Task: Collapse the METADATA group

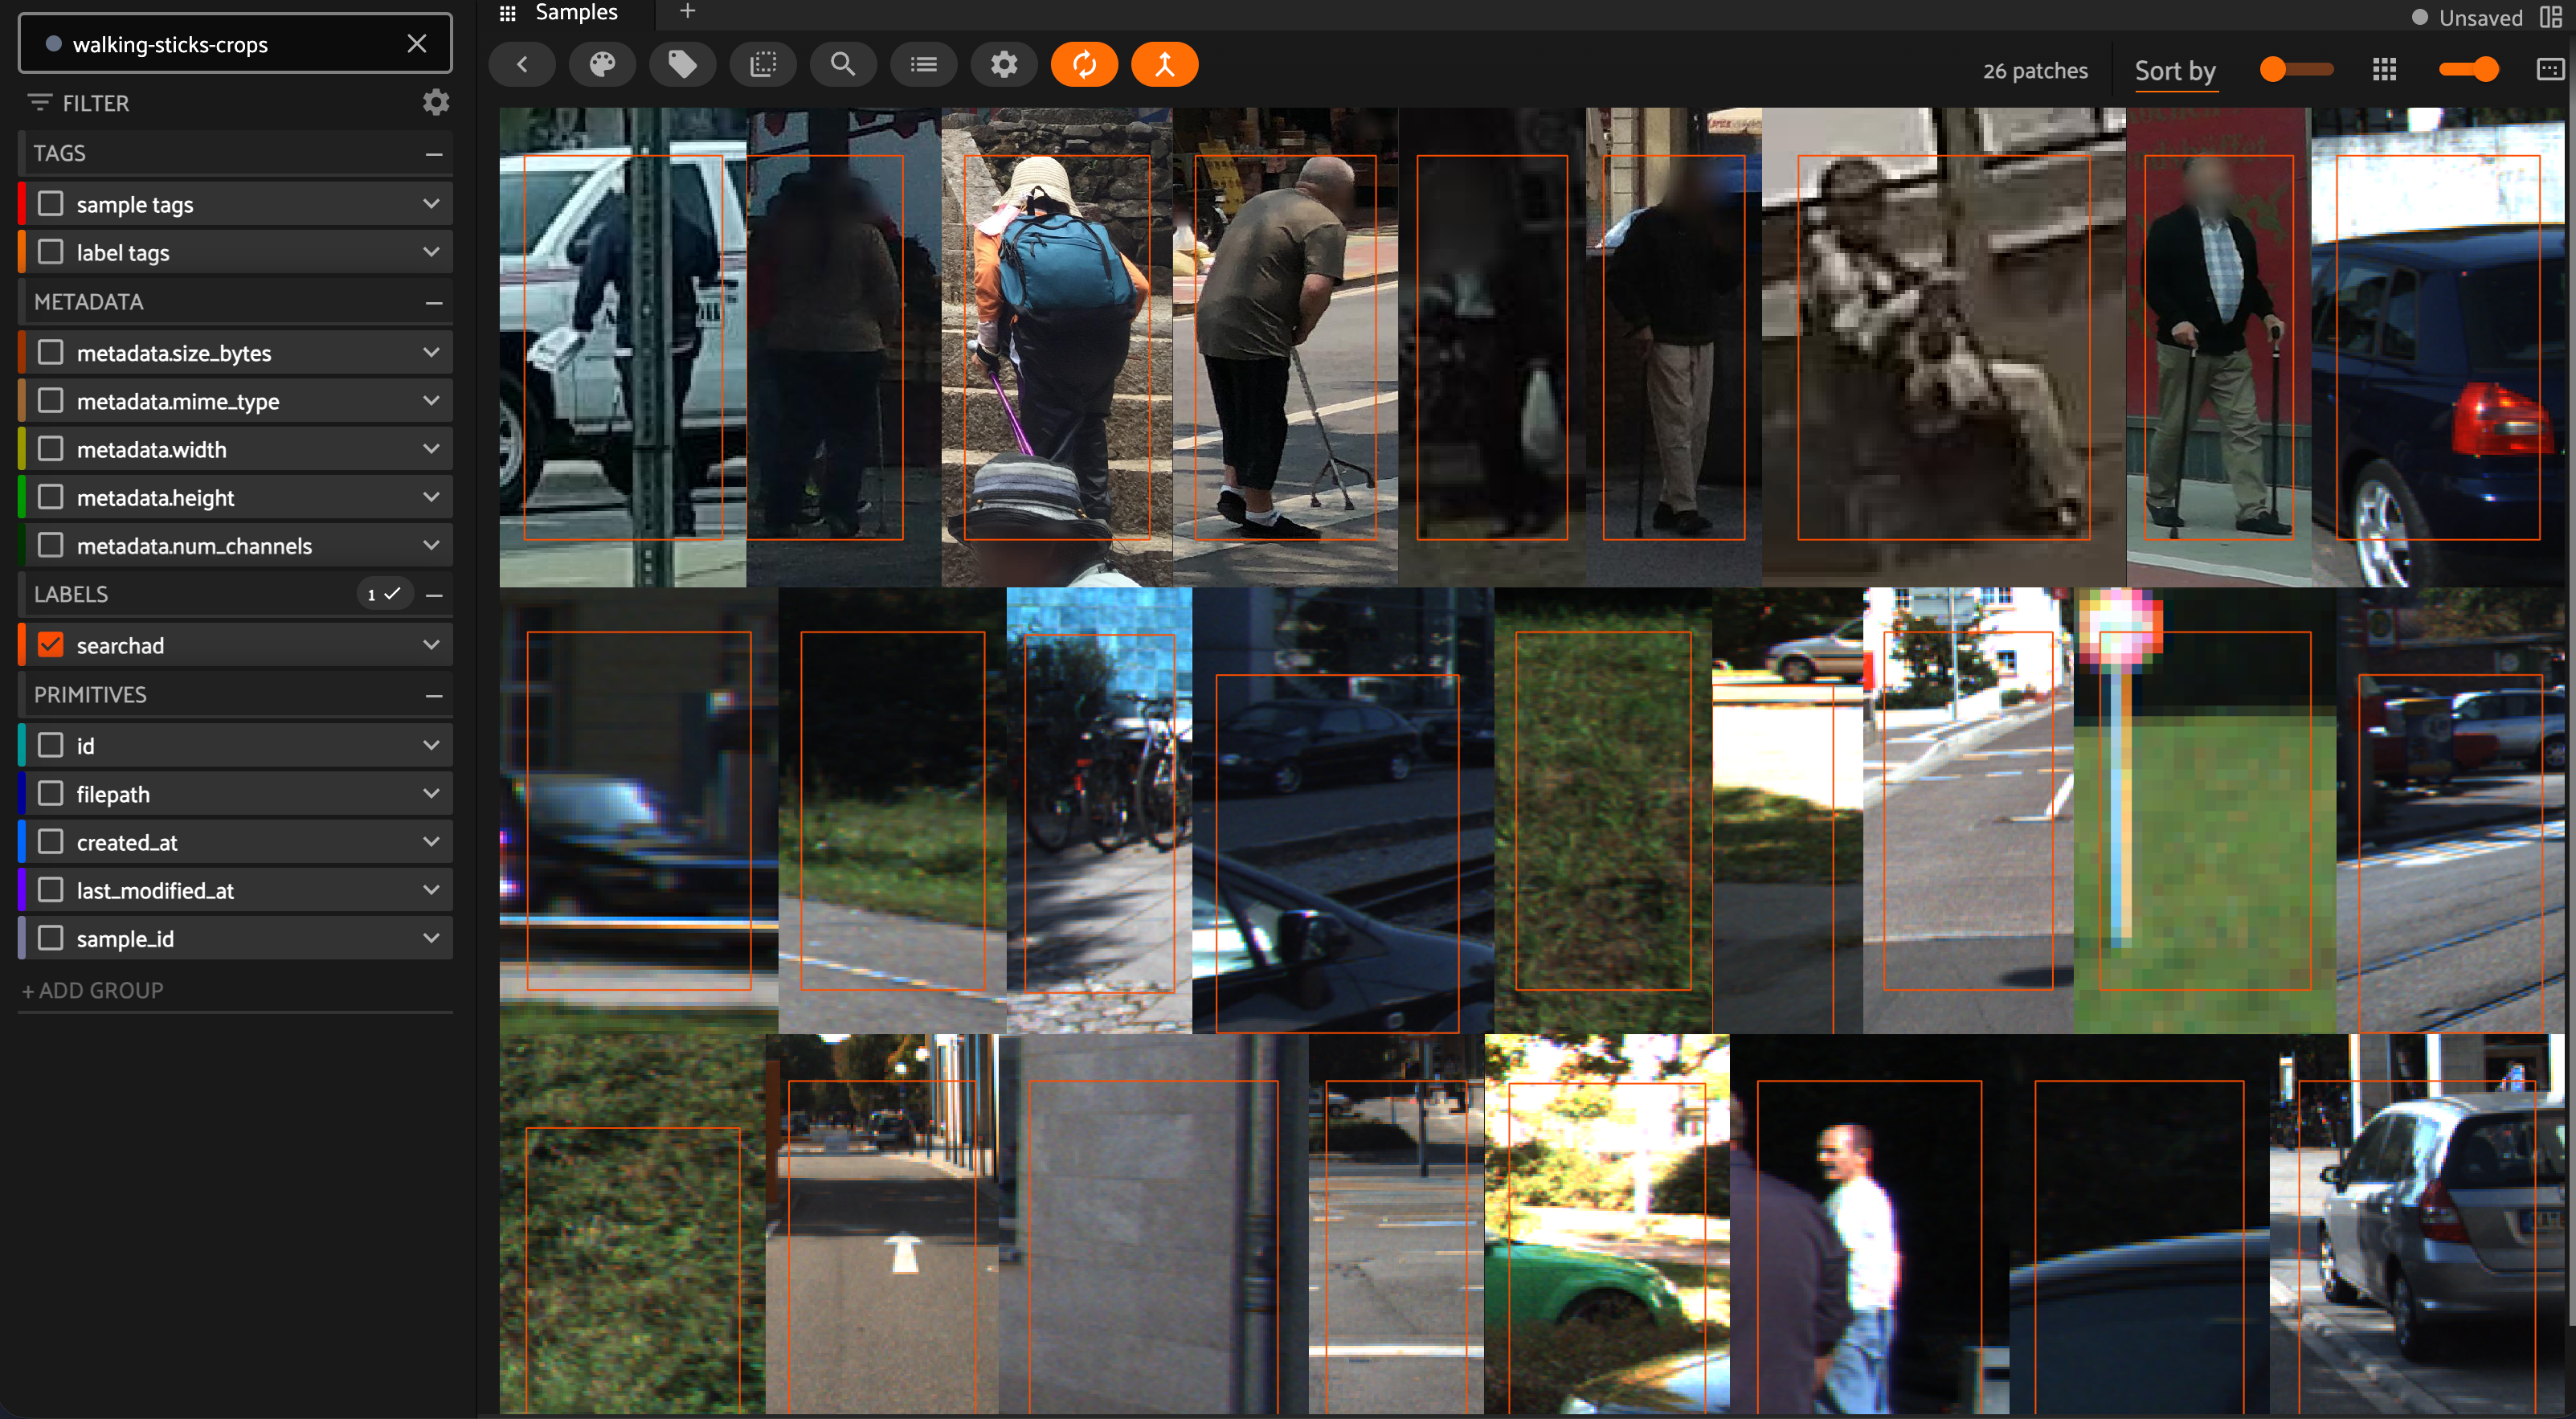Action: pos(434,302)
